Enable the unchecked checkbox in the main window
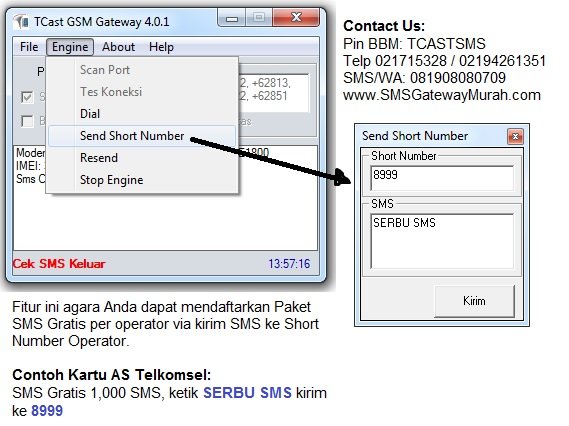The image size is (569, 426). pyautogui.click(x=27, y=121)
